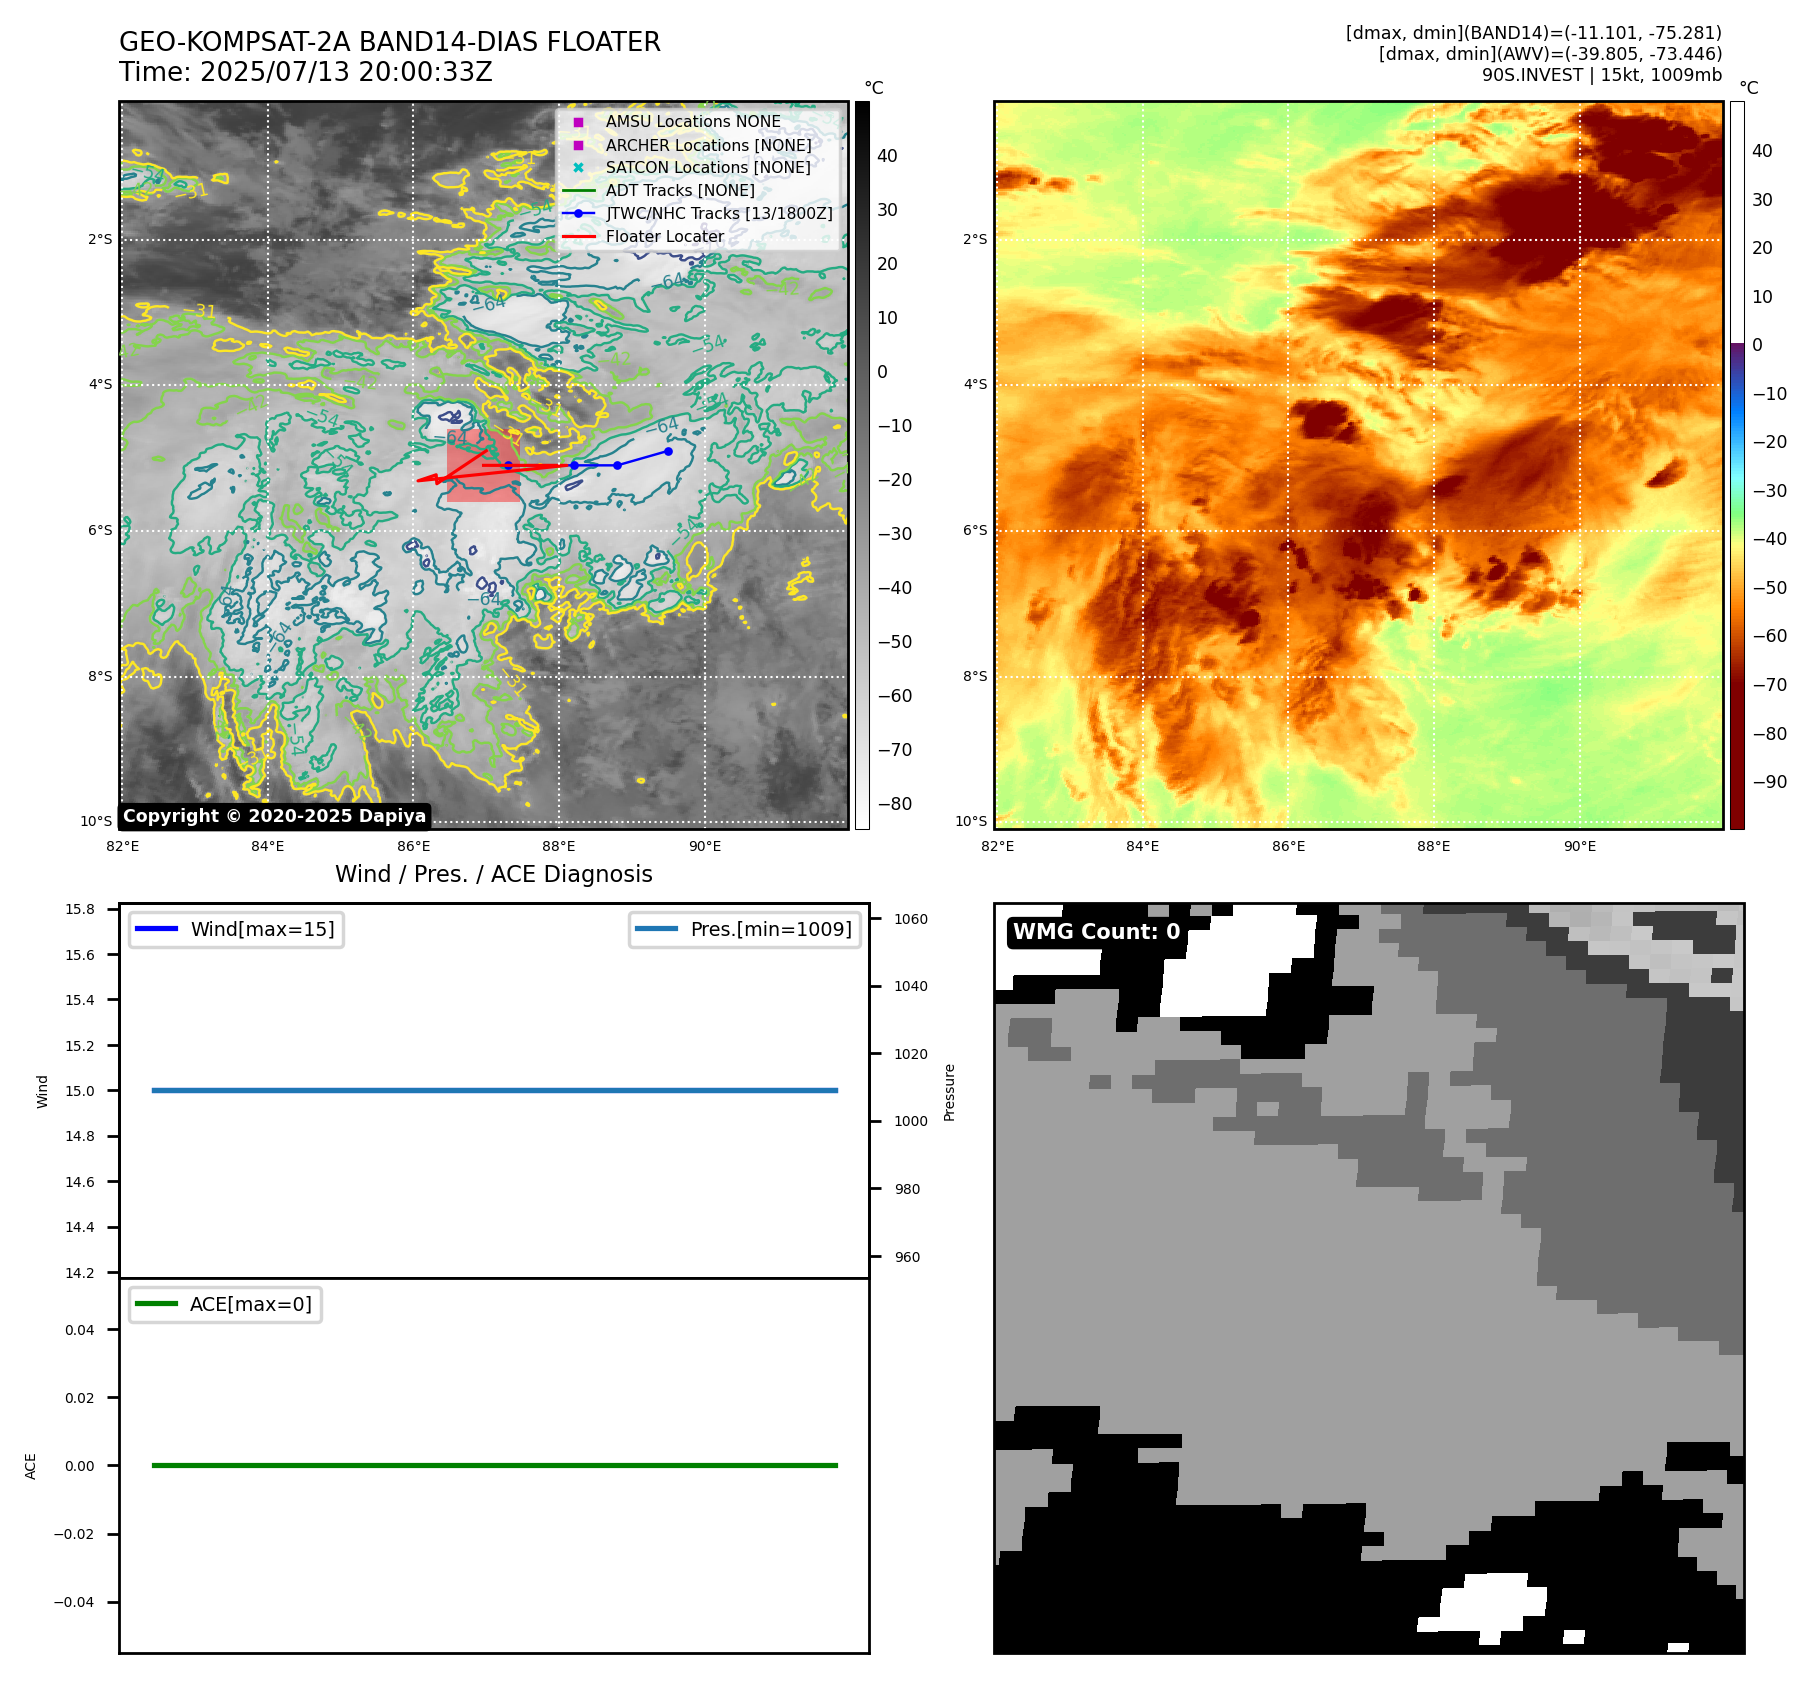
Task: Click the magenta AMSU Locations legend marker
Action: 578,122
